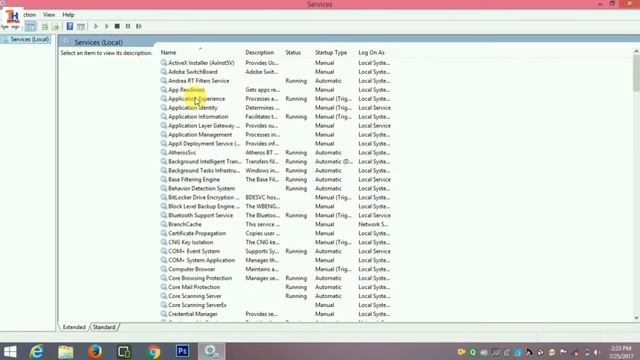The width and height of the screenshot is (640, 360).
Task: Toggle the Action Pane toolbar icon
Action: click(81, 27)
